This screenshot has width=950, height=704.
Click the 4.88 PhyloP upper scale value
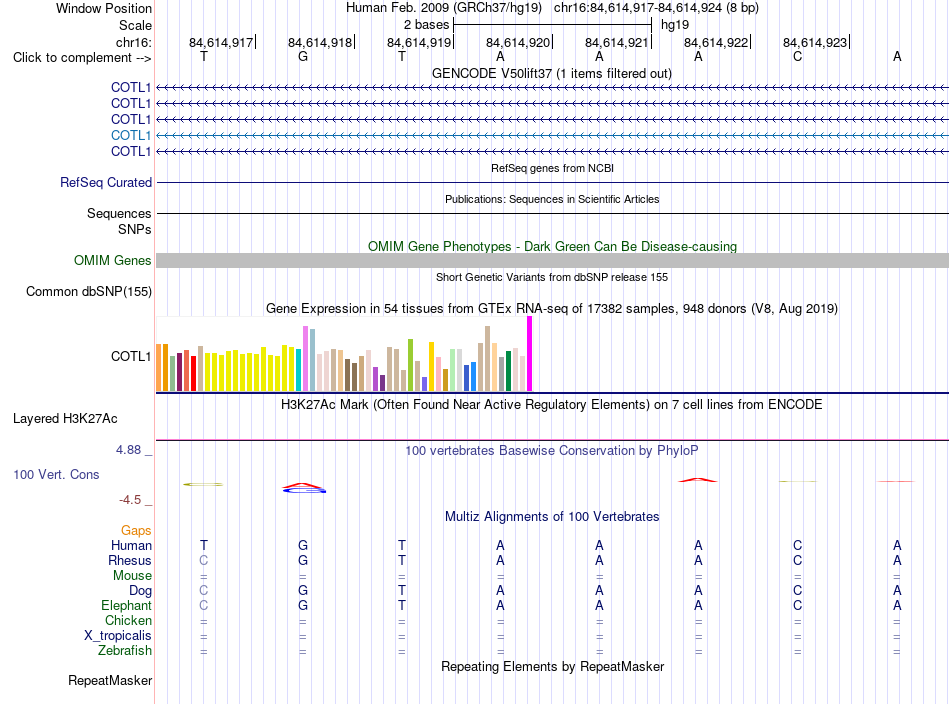click(128, 450)
